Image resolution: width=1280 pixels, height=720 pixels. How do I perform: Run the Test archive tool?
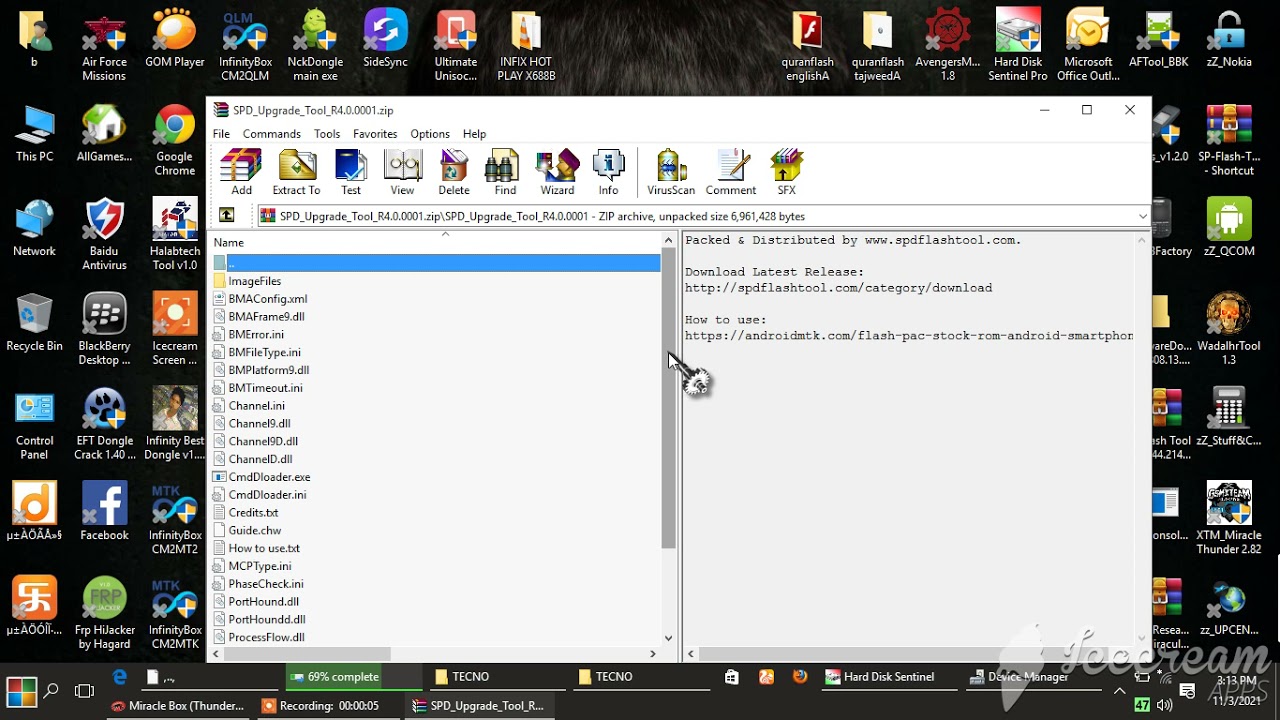[351, 172]
